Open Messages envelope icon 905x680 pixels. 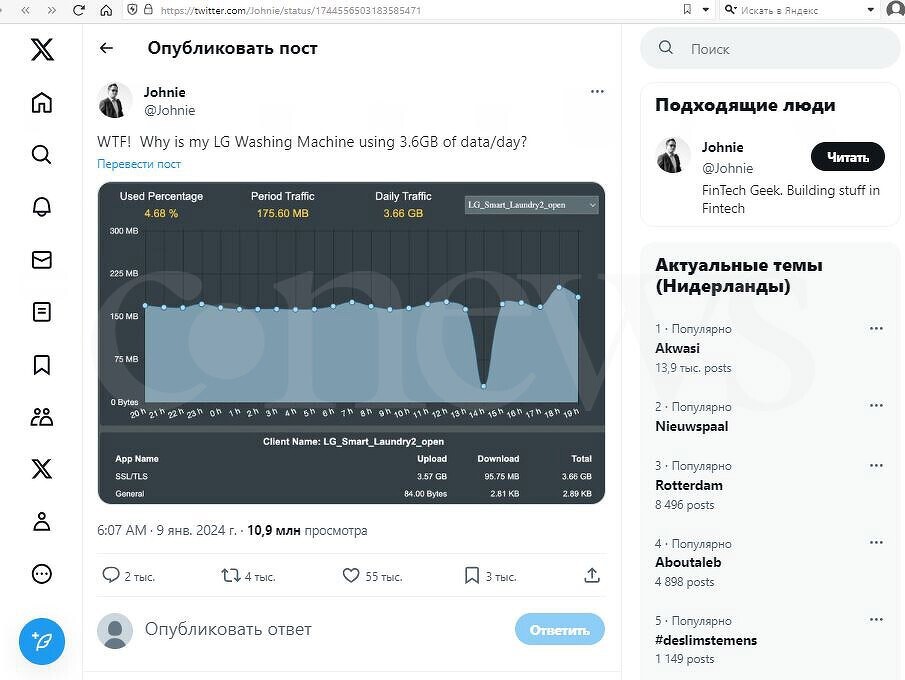pos(41,260)
